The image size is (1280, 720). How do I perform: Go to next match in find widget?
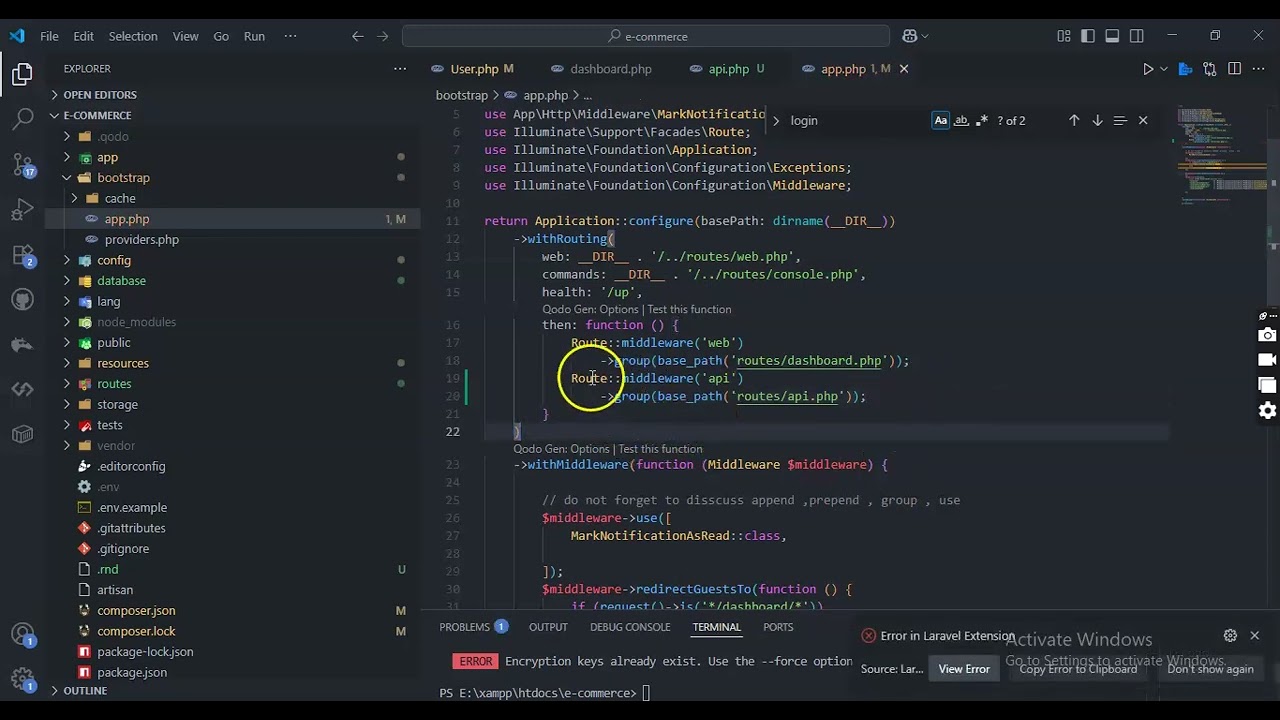pyautogui.click(x=1097, y=120)
